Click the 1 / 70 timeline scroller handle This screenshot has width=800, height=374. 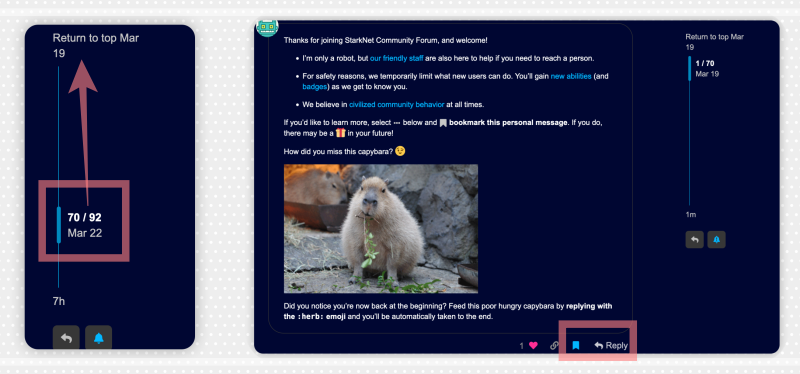[x=690, y=68]
